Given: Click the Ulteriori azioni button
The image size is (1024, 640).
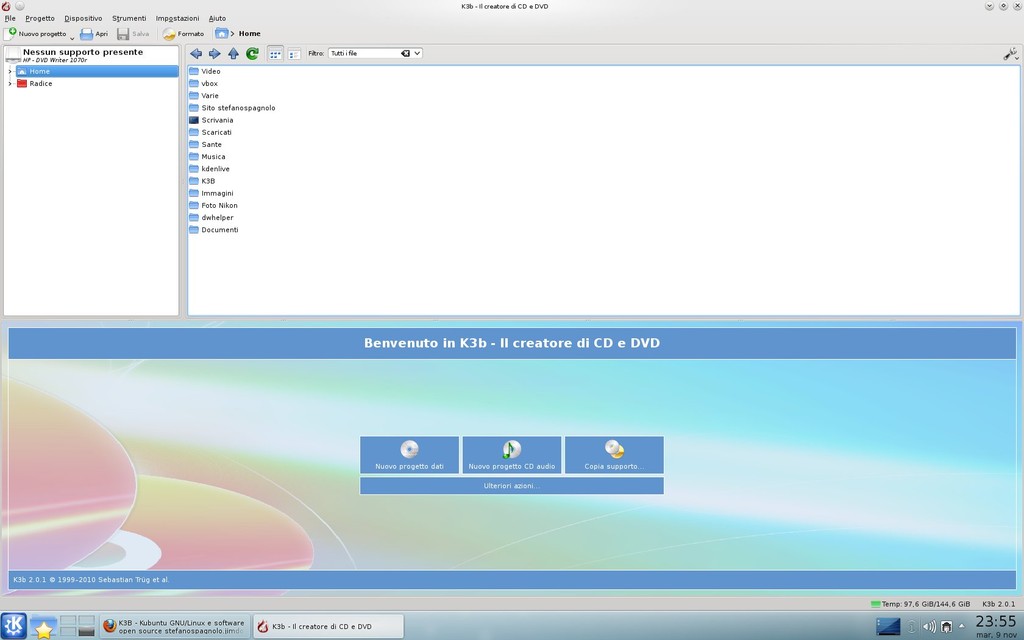Looking at the screenshot, I should tap(511, 485).
